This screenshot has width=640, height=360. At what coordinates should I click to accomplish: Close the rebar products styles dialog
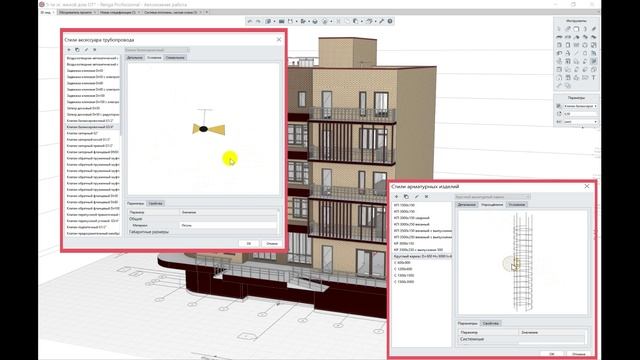(587, 186)
